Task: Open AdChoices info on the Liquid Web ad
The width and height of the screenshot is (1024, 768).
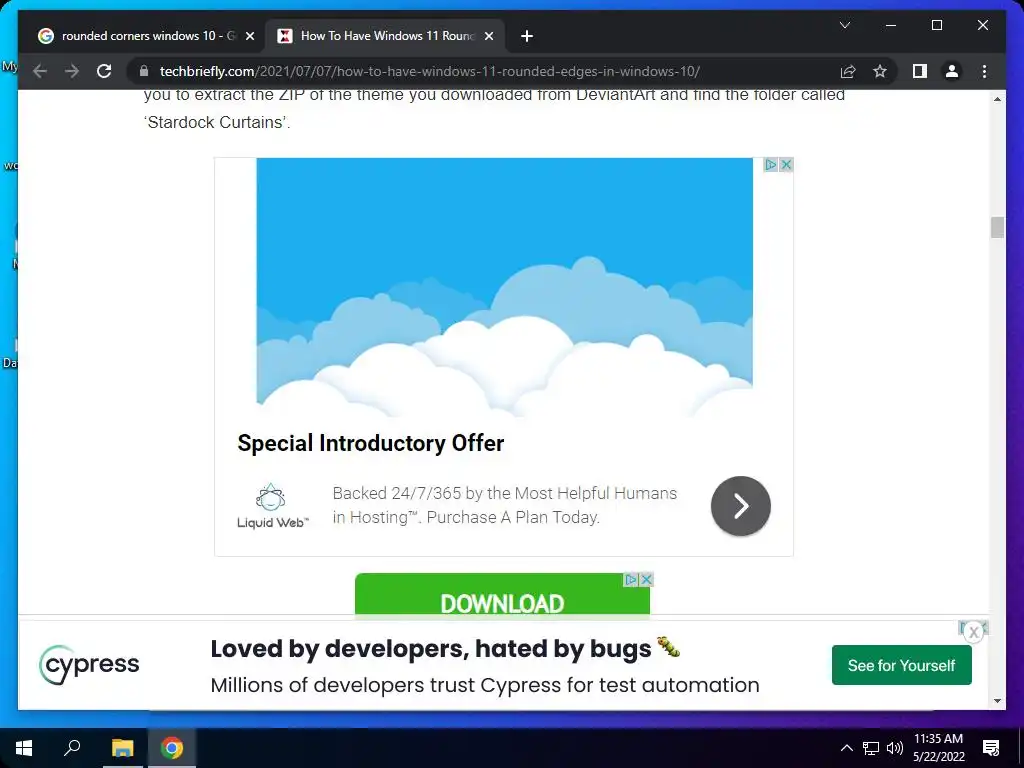Action: [771, 165]
